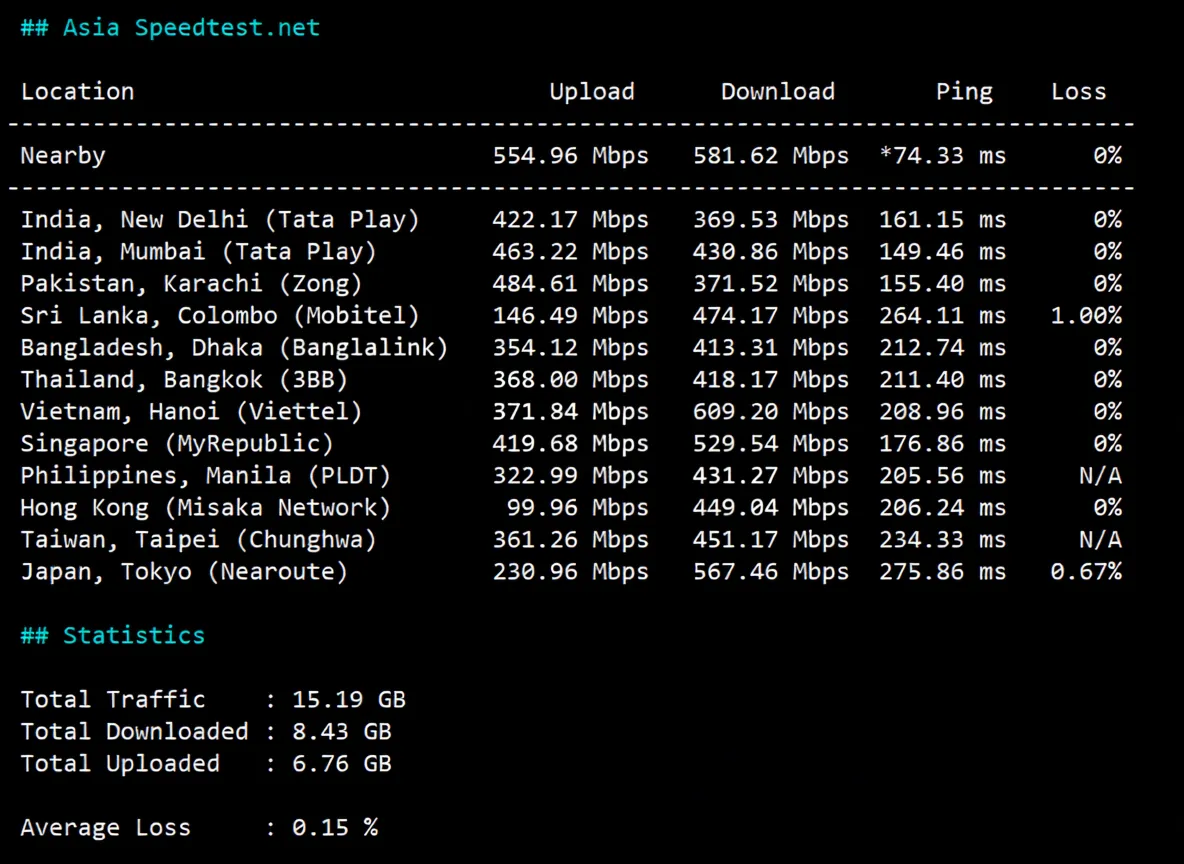1184x864 pixels.
Task: Select Tokyo download value 567.46 Mbps
Action: (x=771, y=572)
